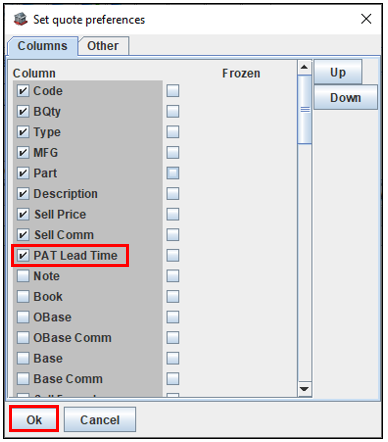The width and height of the screenshot is (388, 442).
Task: Uncheck the Code column checkbox
Action: pos(23,91)
